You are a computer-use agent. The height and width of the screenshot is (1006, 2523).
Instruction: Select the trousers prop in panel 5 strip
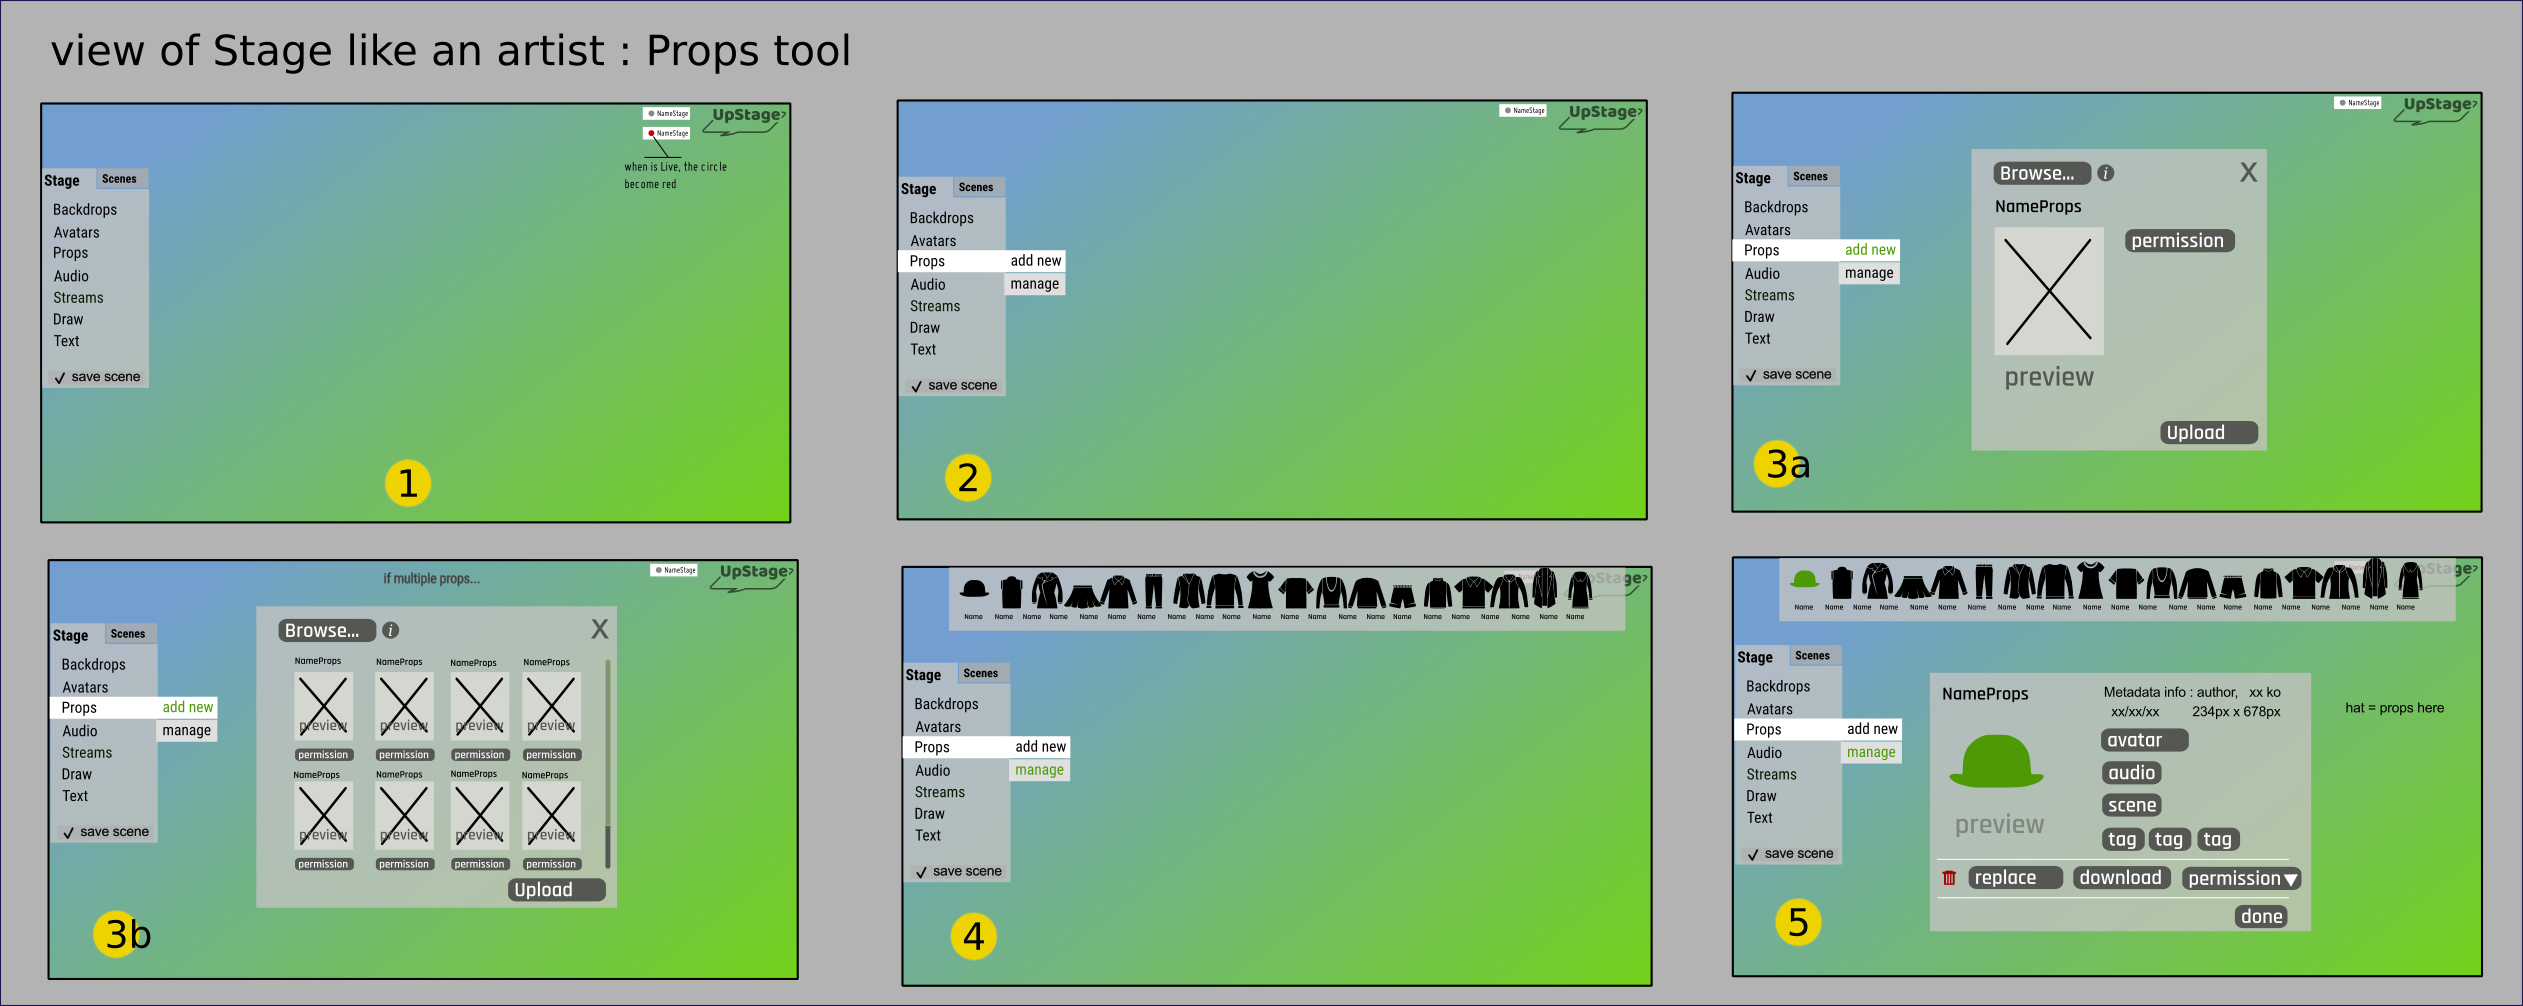coord(1984,581)
